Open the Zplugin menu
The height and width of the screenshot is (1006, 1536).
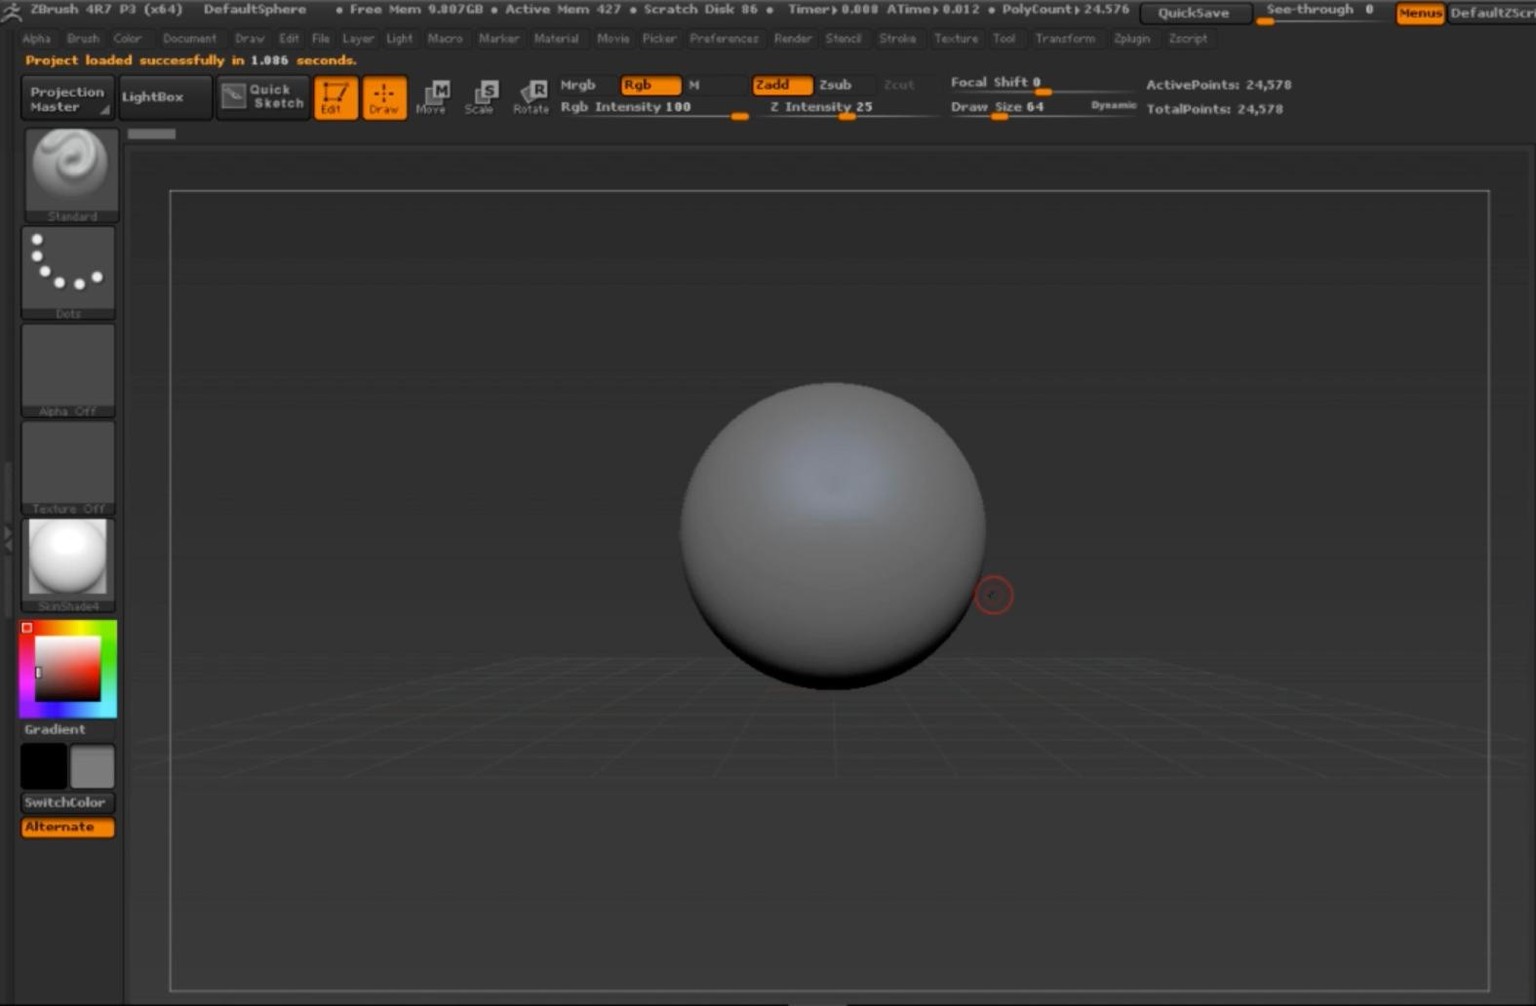pos(1132,38)
